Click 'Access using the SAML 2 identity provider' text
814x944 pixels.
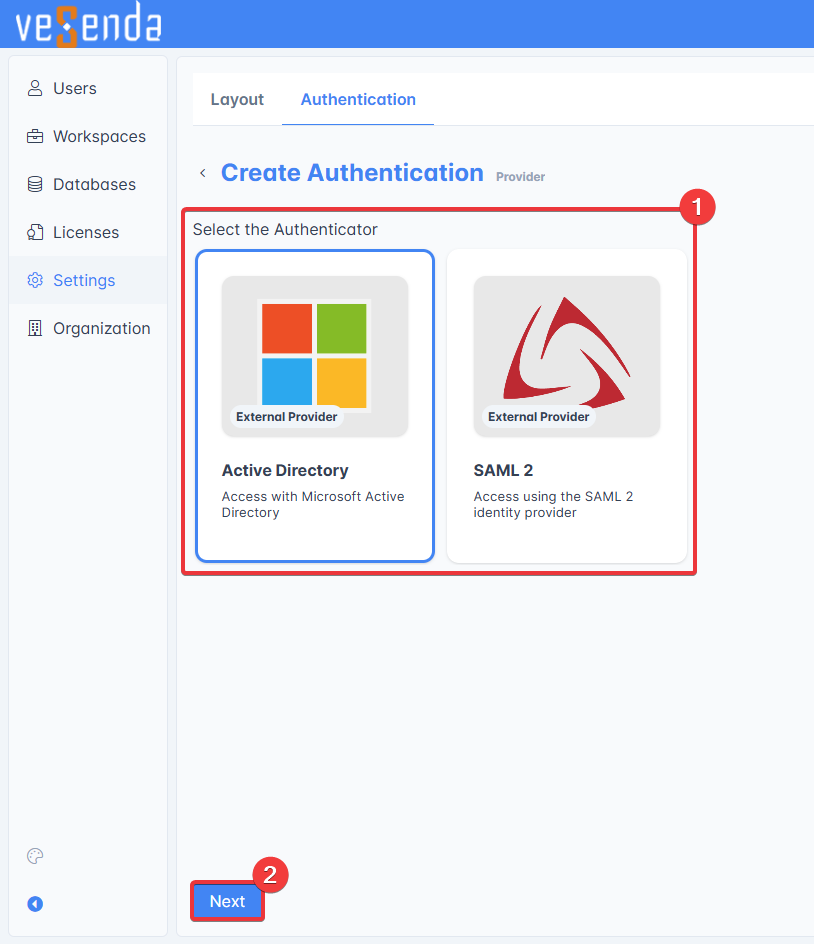coord(553,505)
